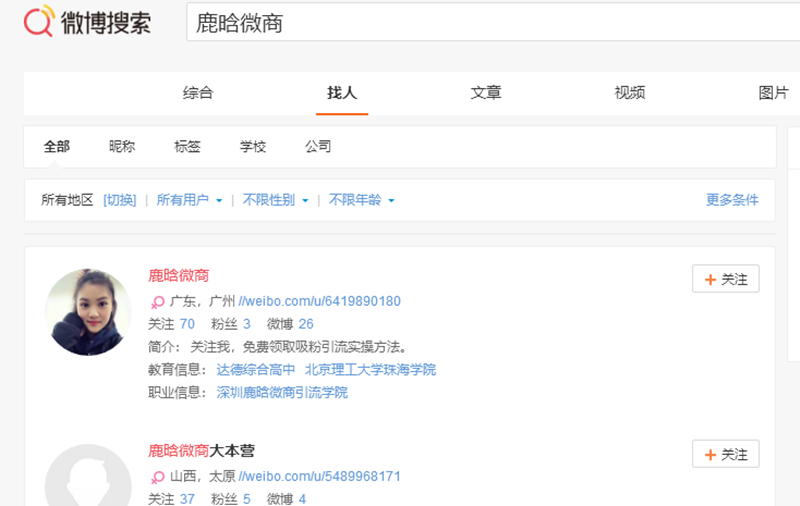Open 更多条件 advanced filters
The image size is (800, 506).
tap(732, 200)
